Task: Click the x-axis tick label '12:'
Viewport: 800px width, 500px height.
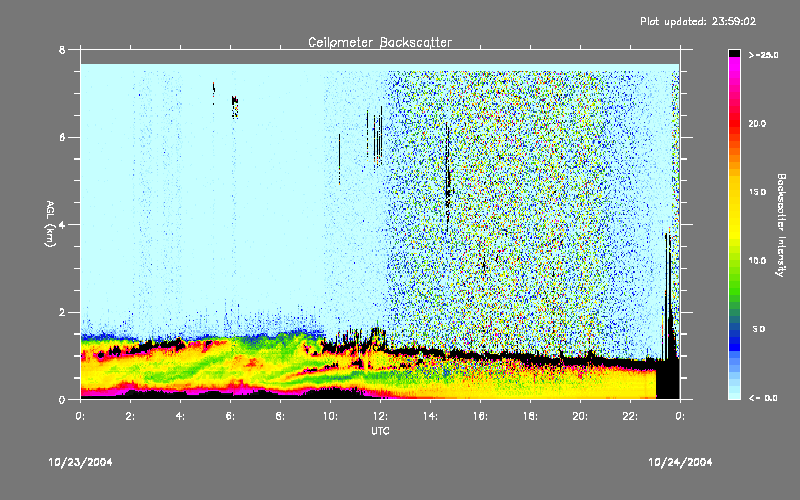Action: (380, 416)
